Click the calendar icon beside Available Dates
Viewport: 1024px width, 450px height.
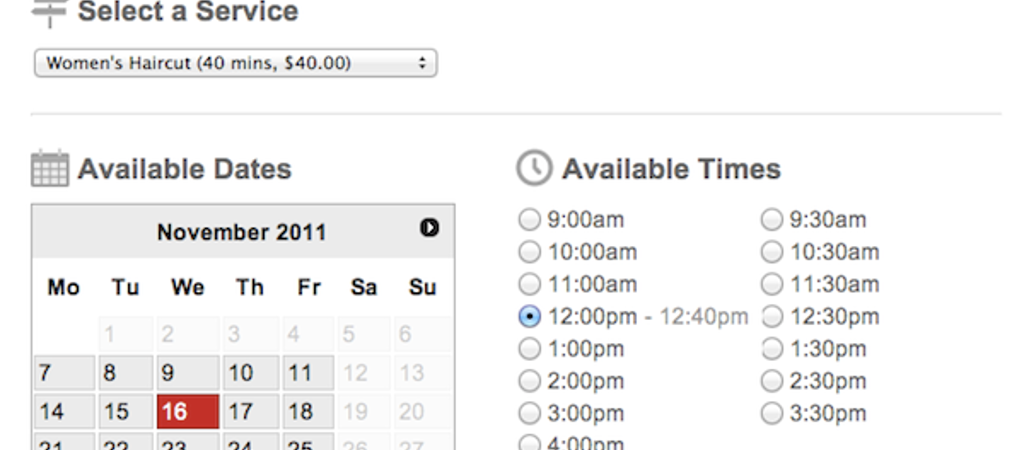tap(50, 169)
